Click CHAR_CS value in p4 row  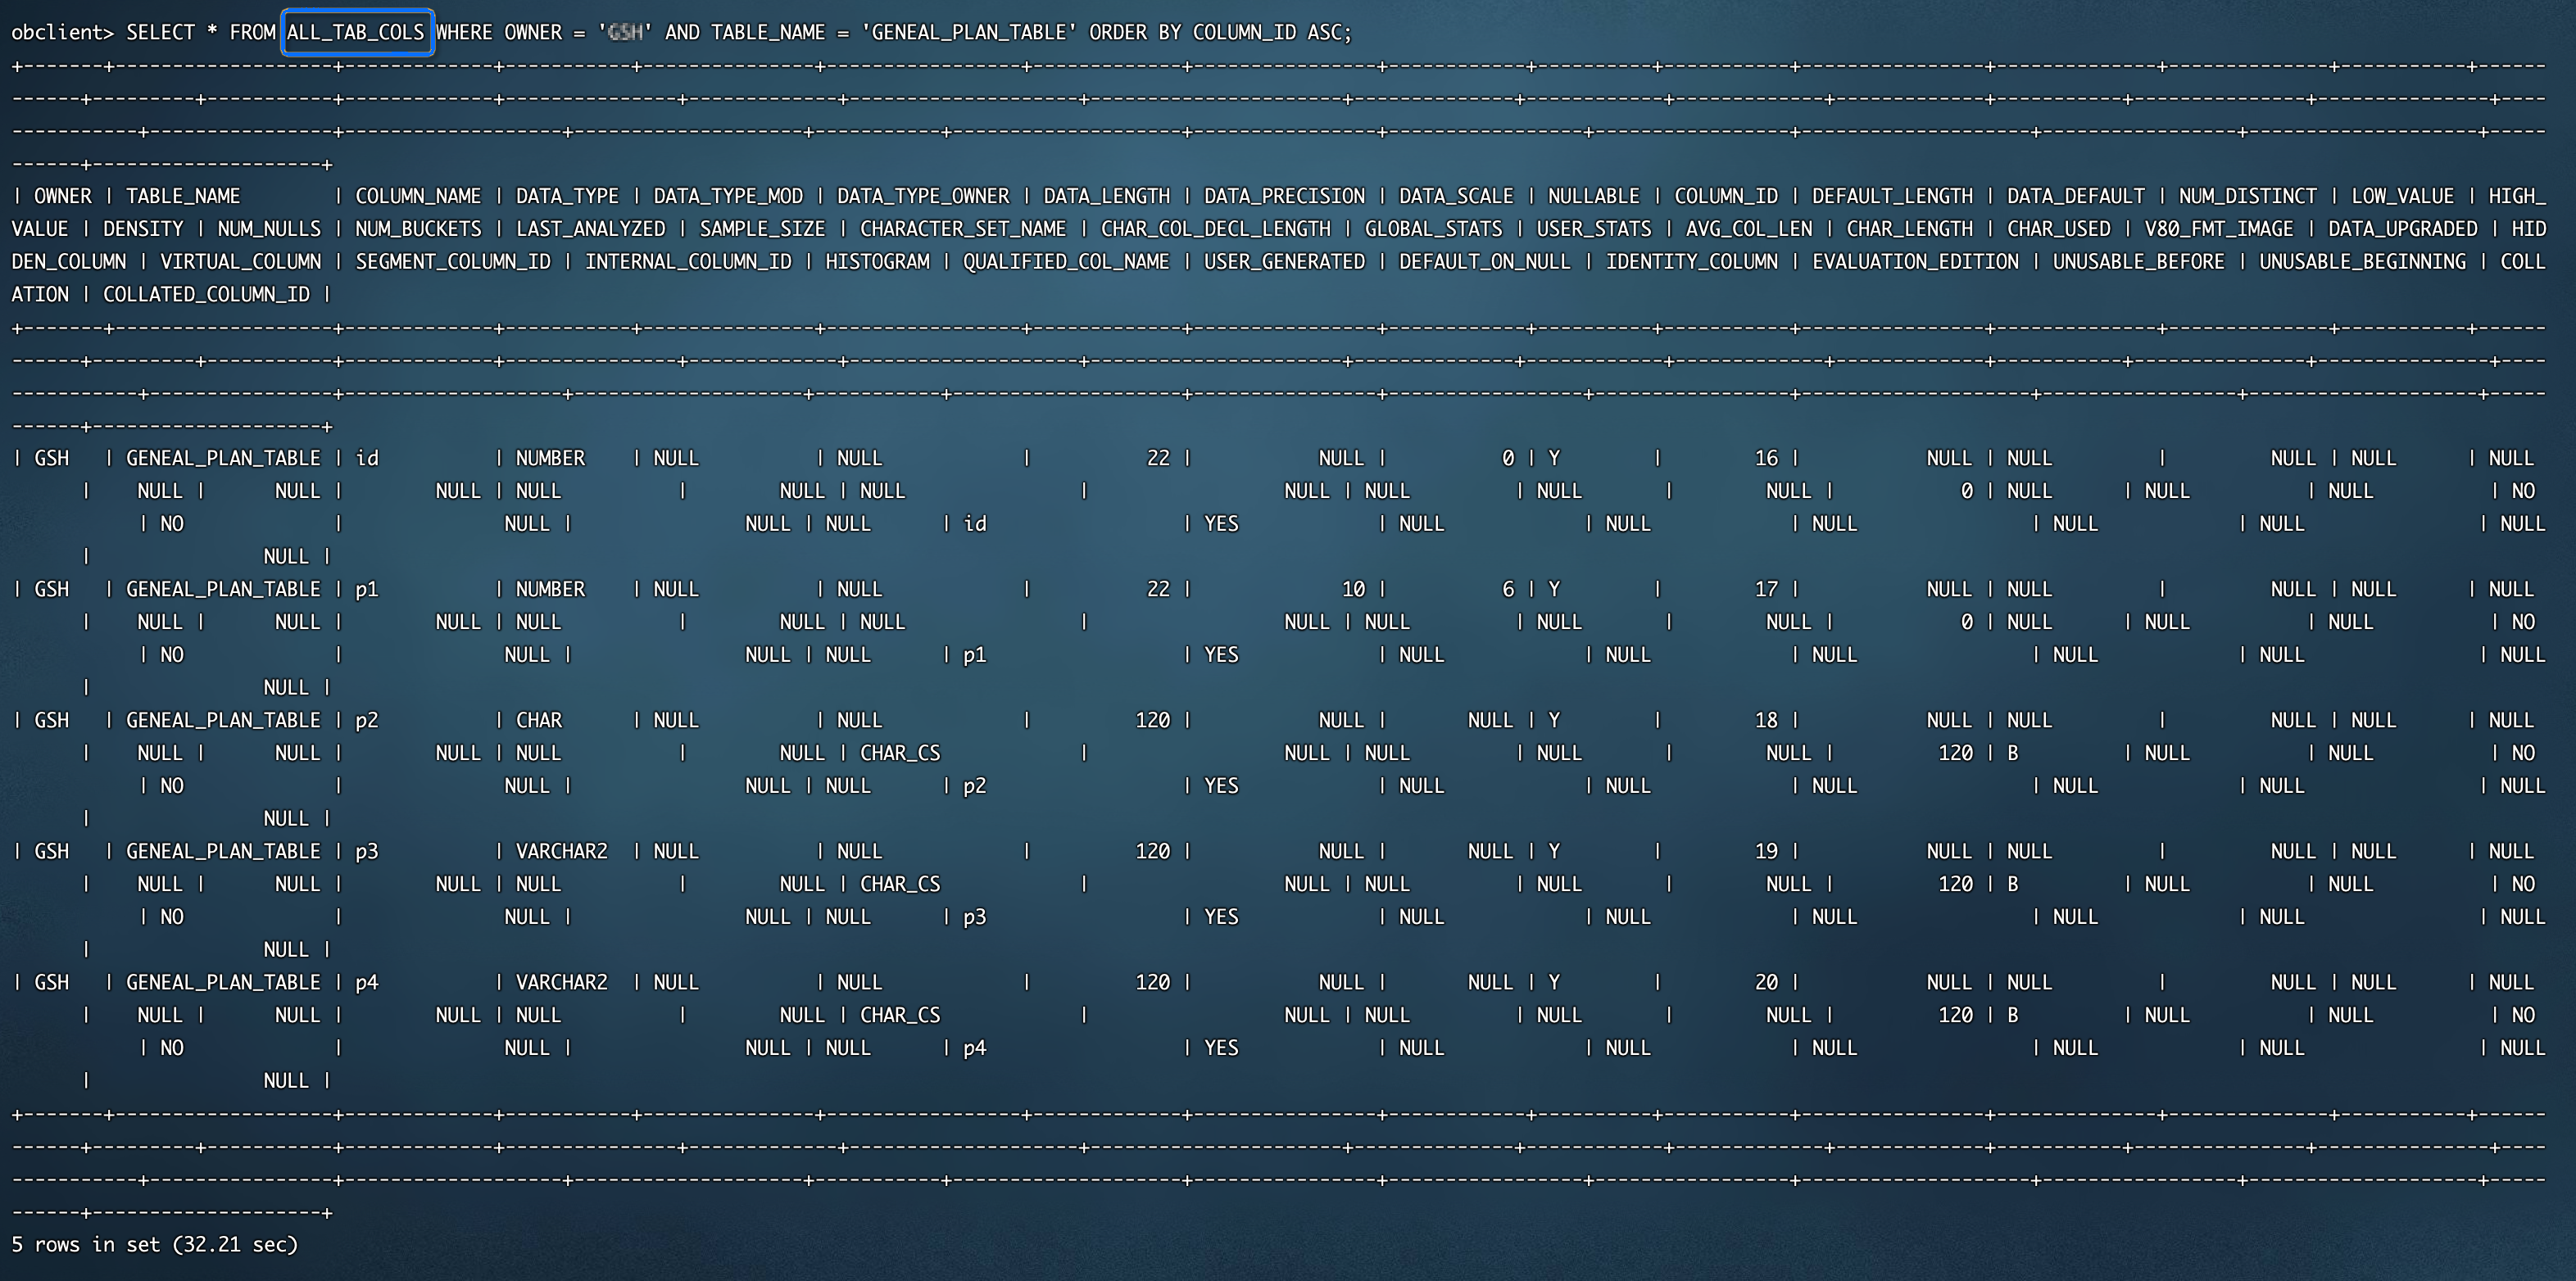[x=900, y=1015]
